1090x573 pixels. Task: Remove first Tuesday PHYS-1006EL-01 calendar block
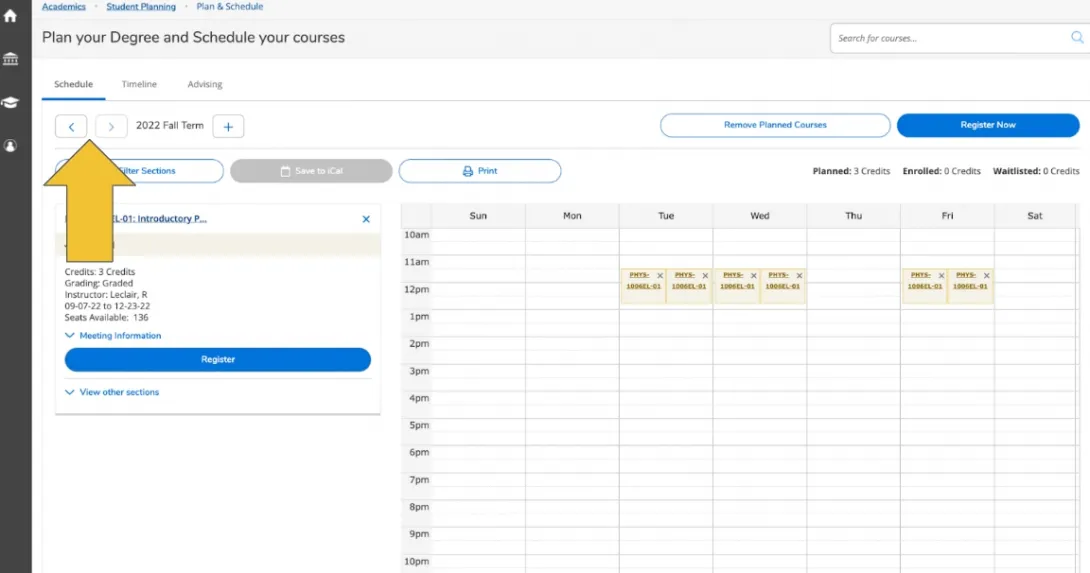coord(660,276)
